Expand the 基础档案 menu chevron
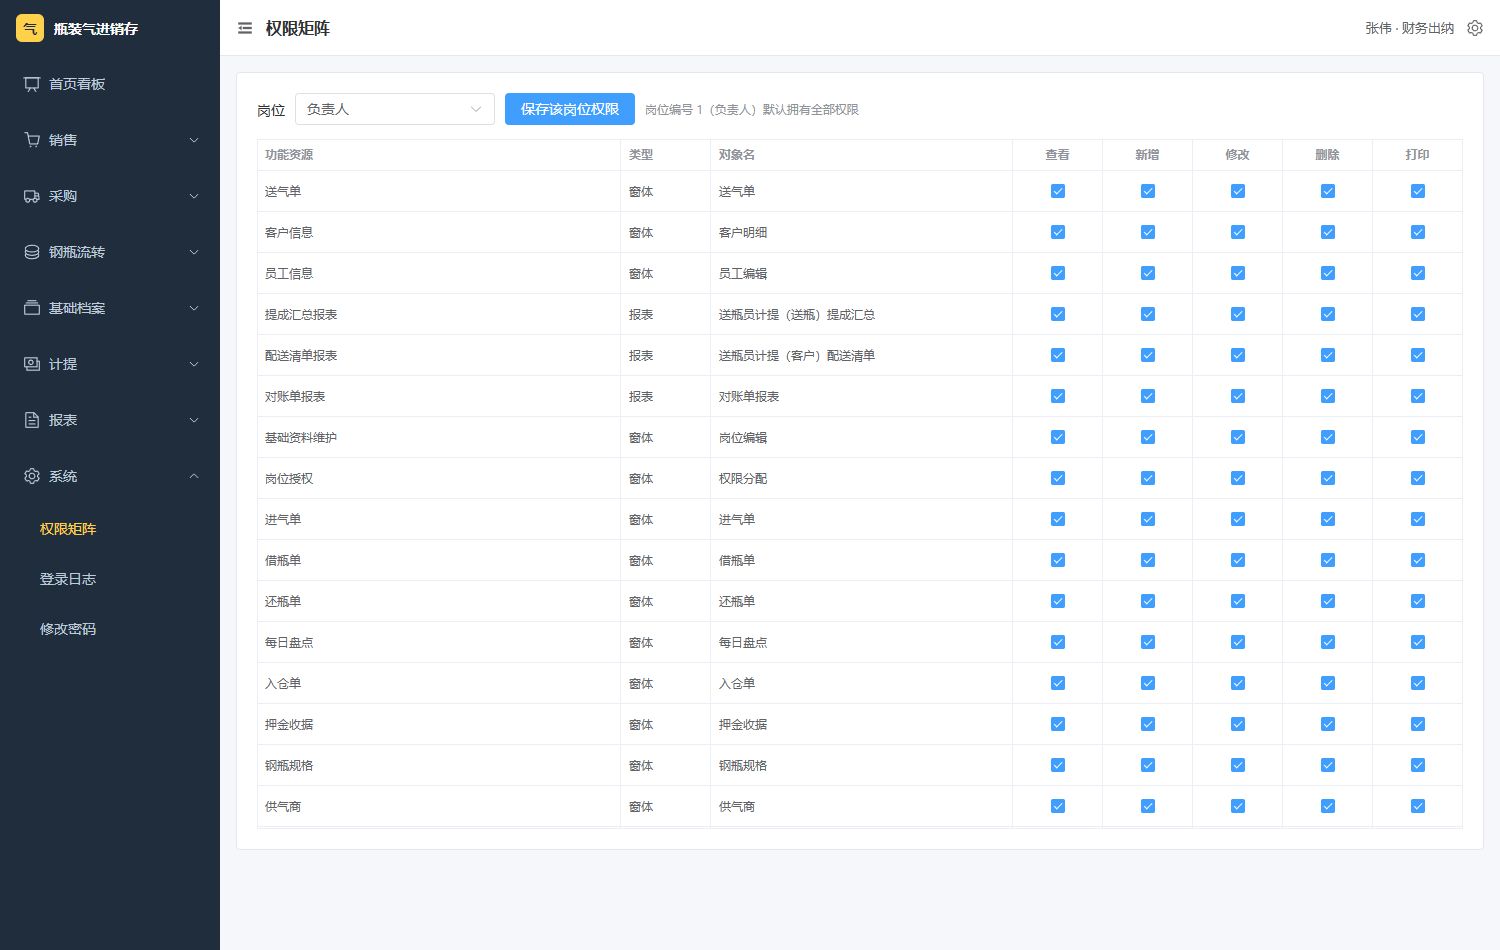This screenshot has width=1500, height=950. (x=194, y=308)
